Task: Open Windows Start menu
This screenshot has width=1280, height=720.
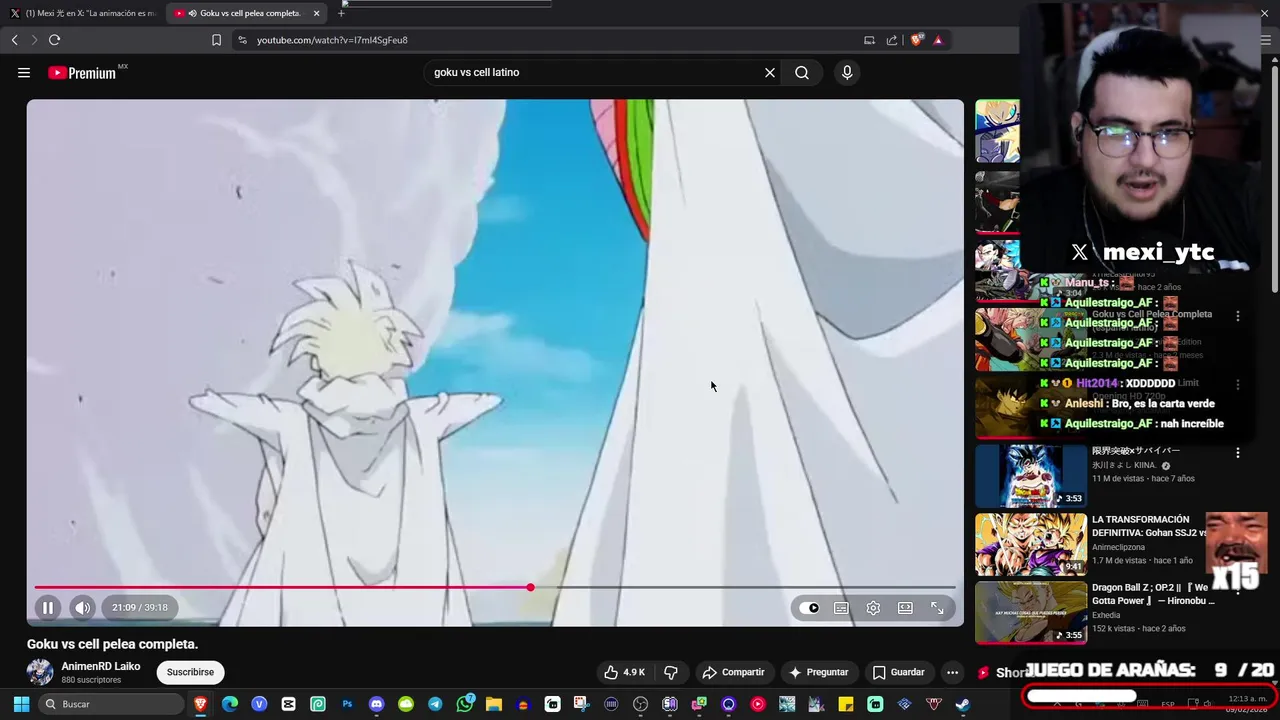Action: (x=21, y=704)
